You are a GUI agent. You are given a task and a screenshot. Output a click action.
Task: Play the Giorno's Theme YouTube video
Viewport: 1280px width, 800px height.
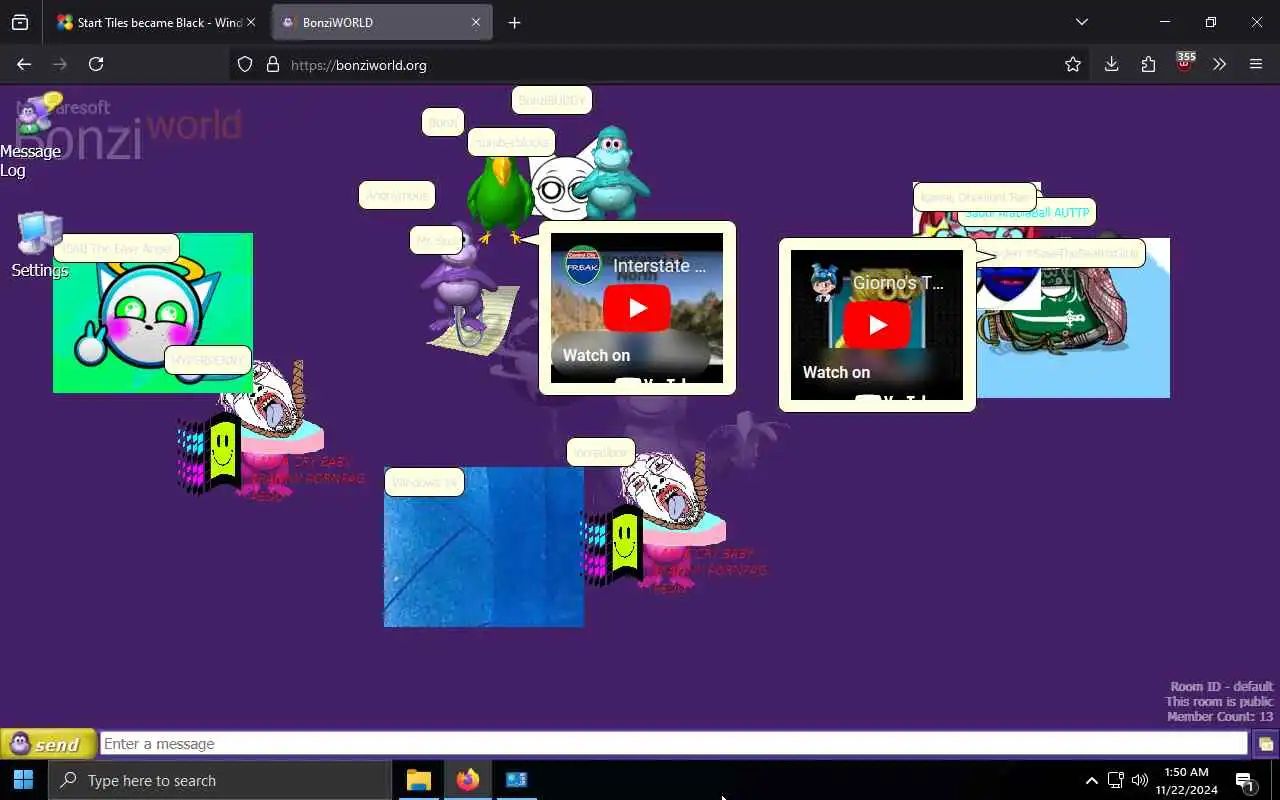tap(877, 325)
